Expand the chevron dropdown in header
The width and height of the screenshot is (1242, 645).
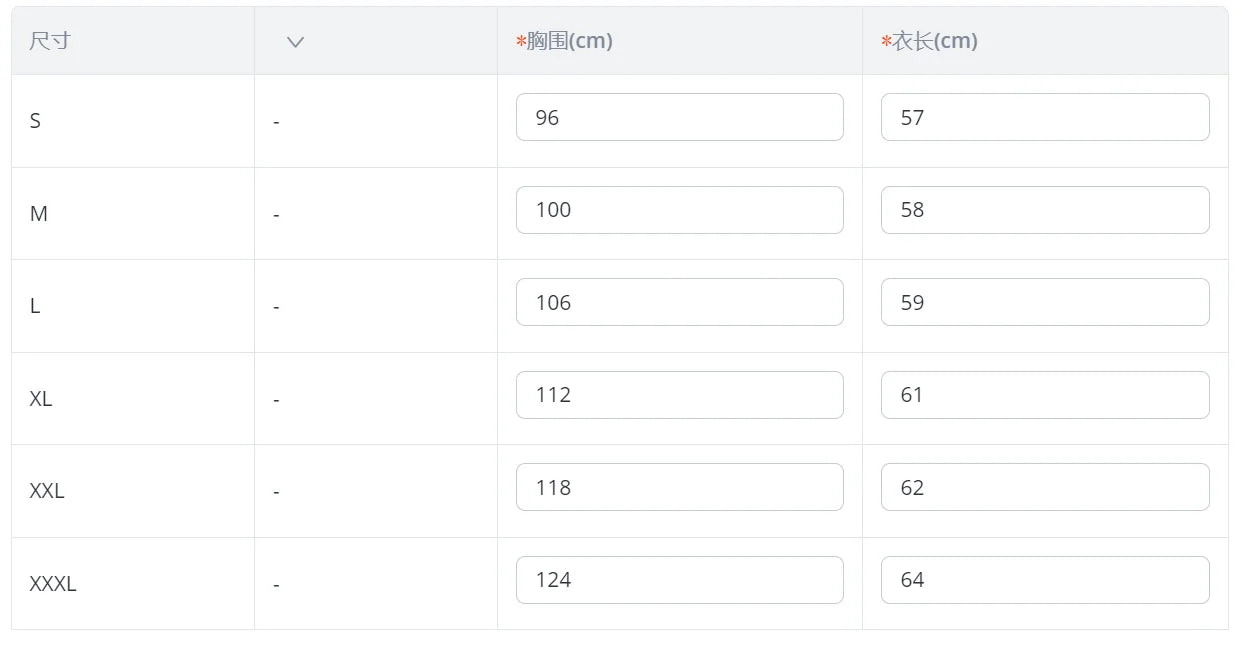pos(295,42)
